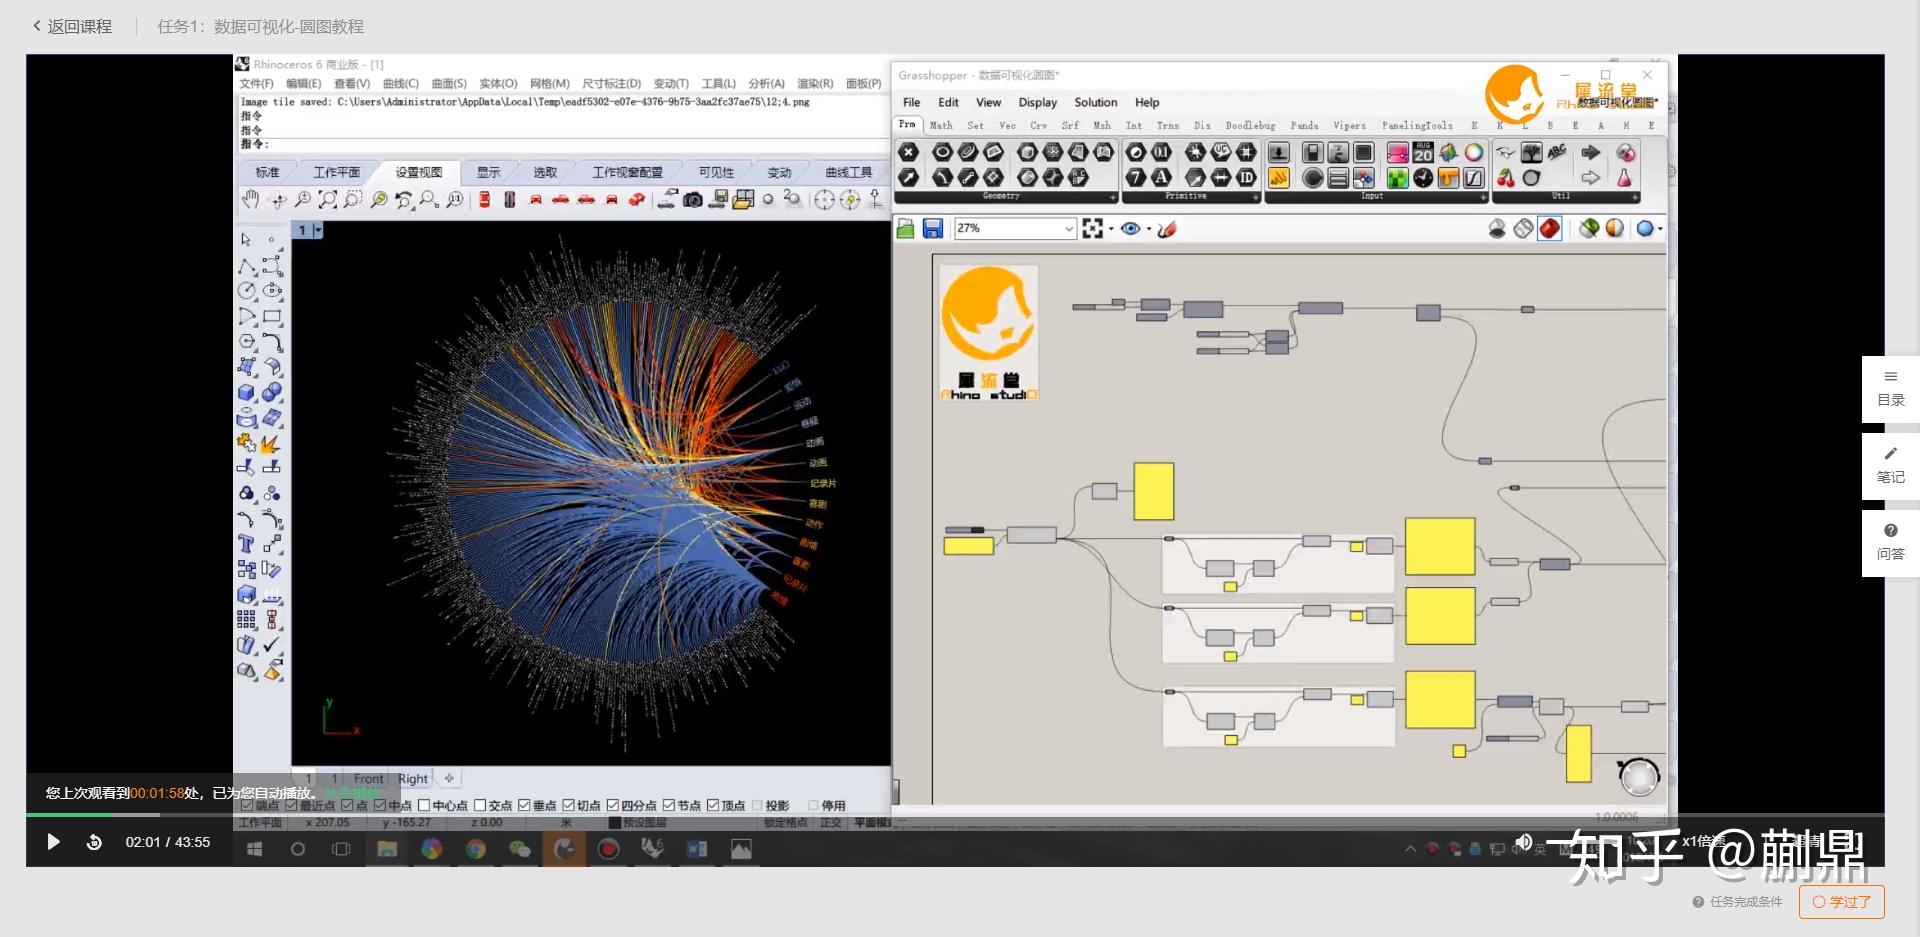Screen dimensions: 1920x937
Task: Select the Point parameter icon in Geometry panel
Action: 908,152
